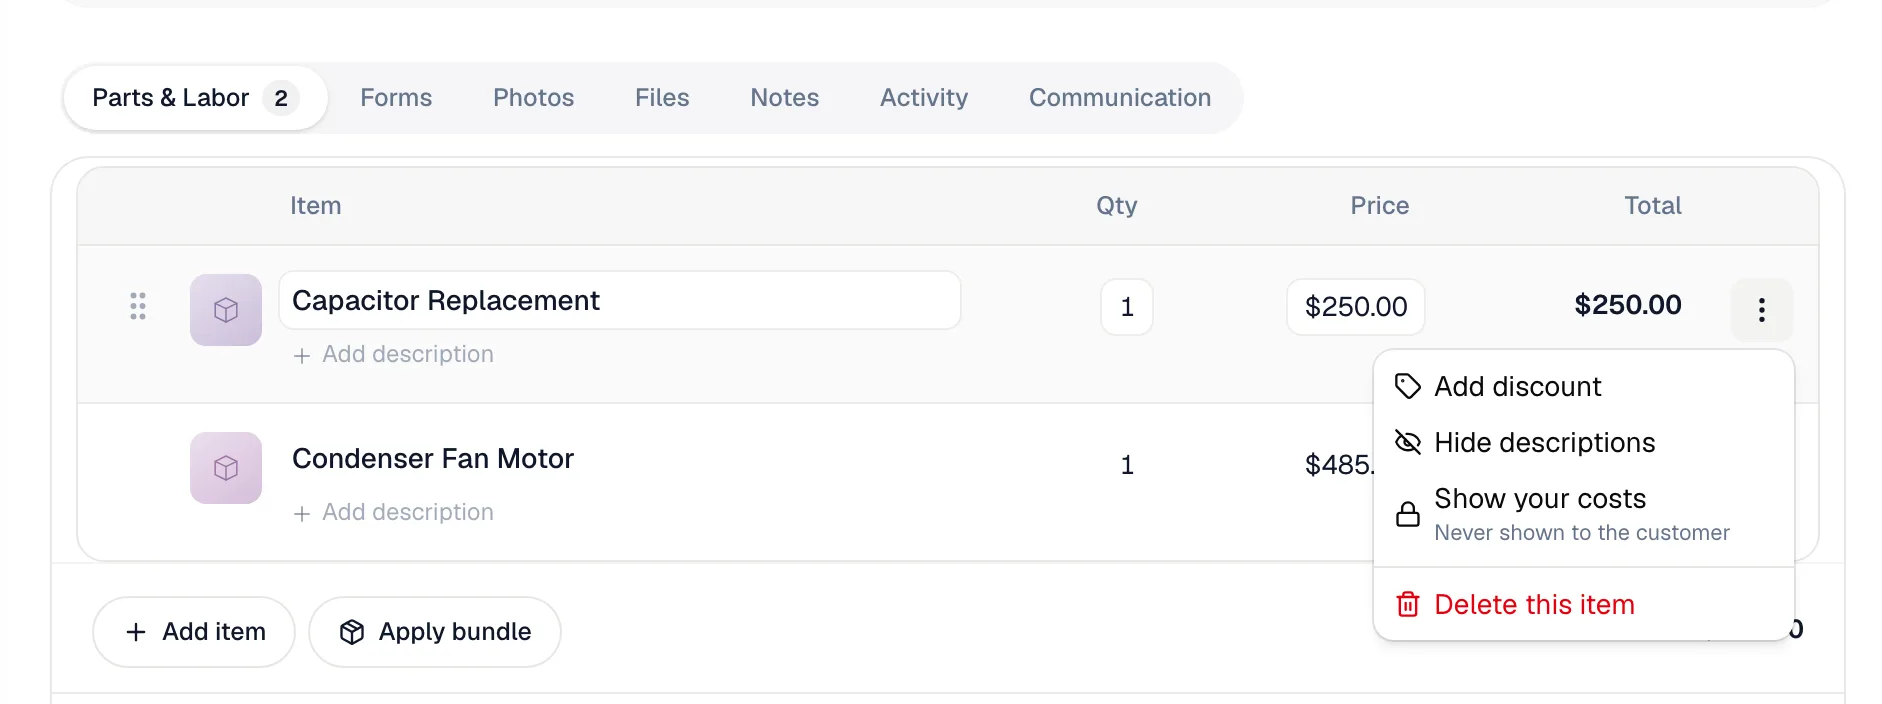The image size is (1882, 704).
Task: Add description under Condenser Fan Motor
Action: 393,512
